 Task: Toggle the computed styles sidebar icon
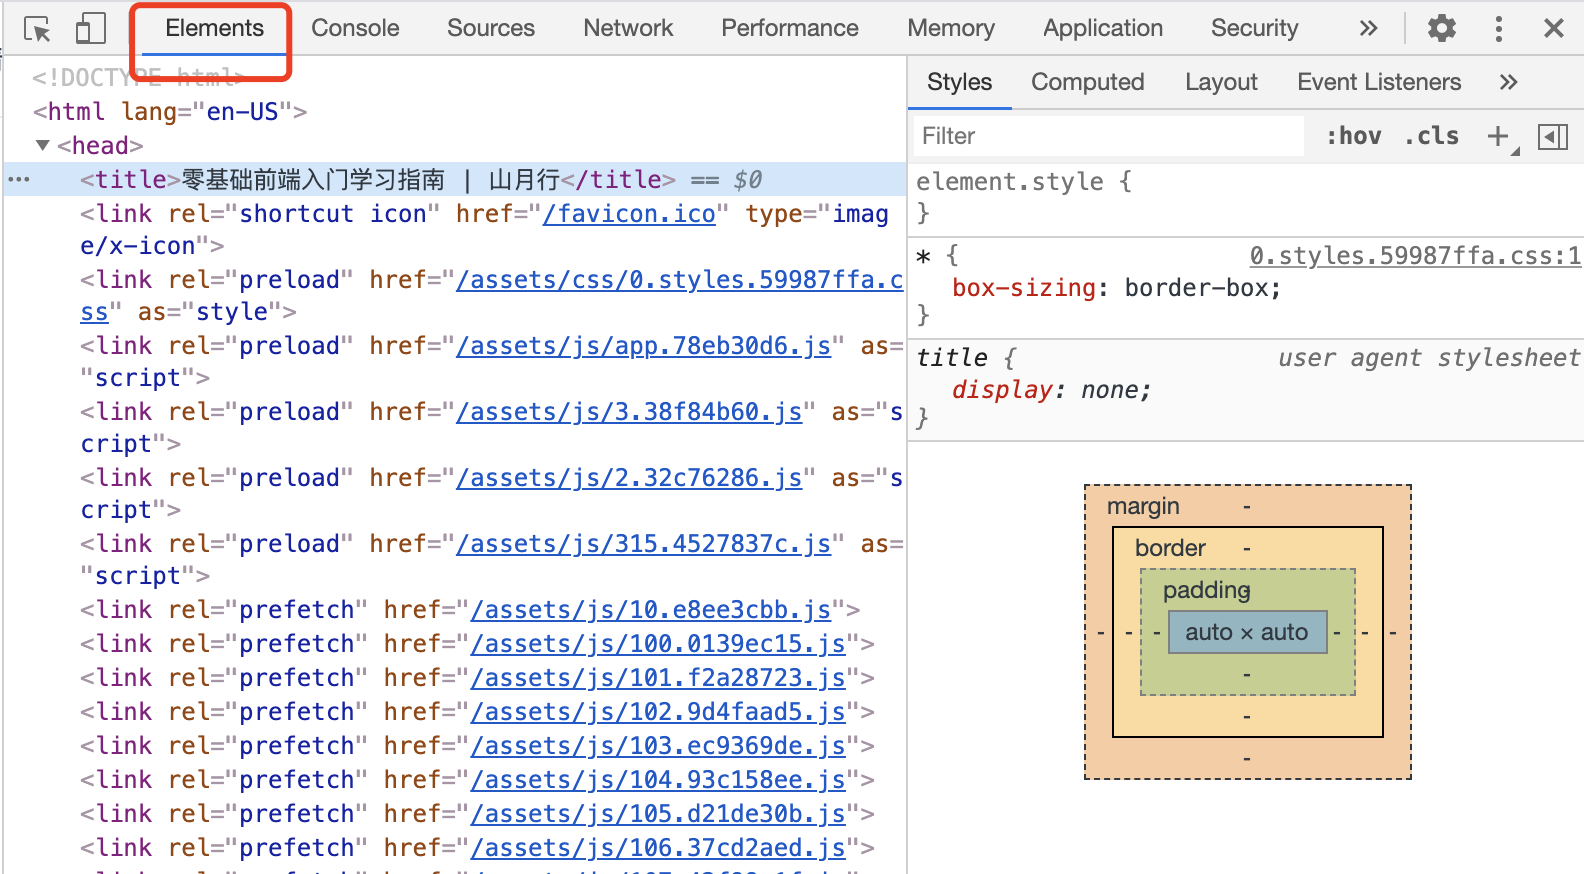(x=1552, y=136)
